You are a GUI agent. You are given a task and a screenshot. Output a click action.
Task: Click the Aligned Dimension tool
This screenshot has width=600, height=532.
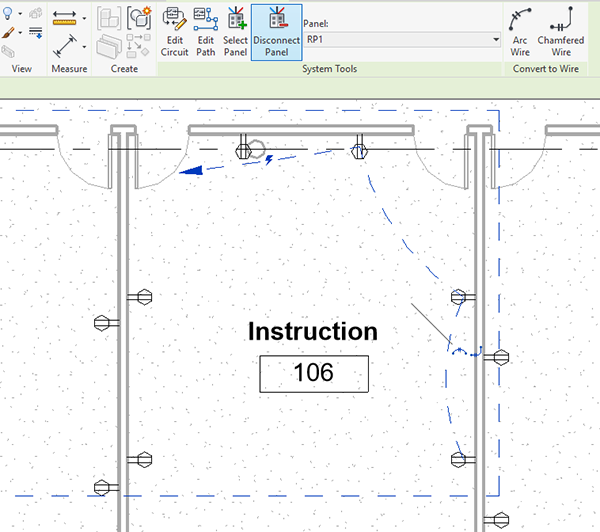click(x=65, y=44)
